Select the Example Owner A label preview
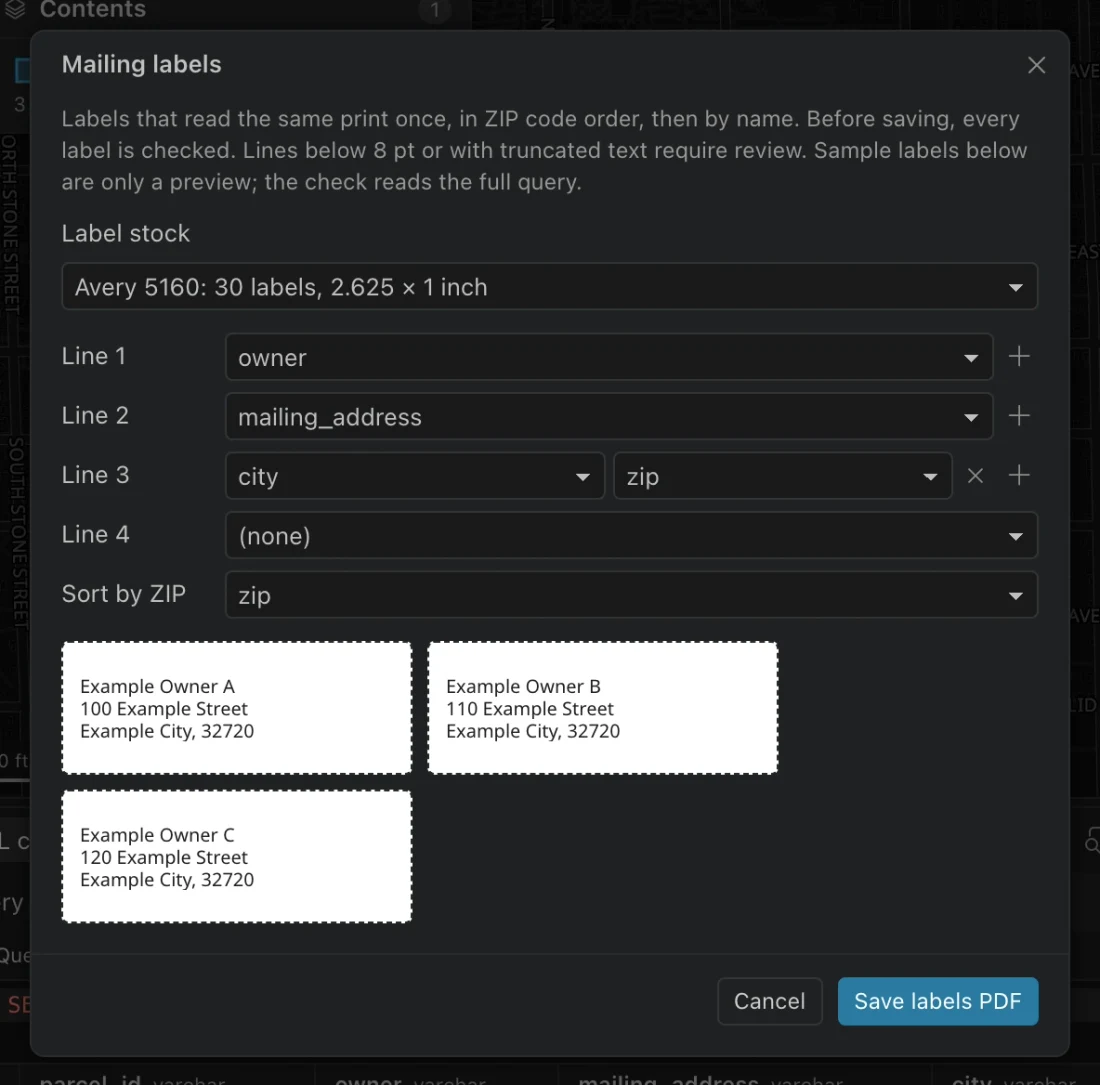 (236, 708)
